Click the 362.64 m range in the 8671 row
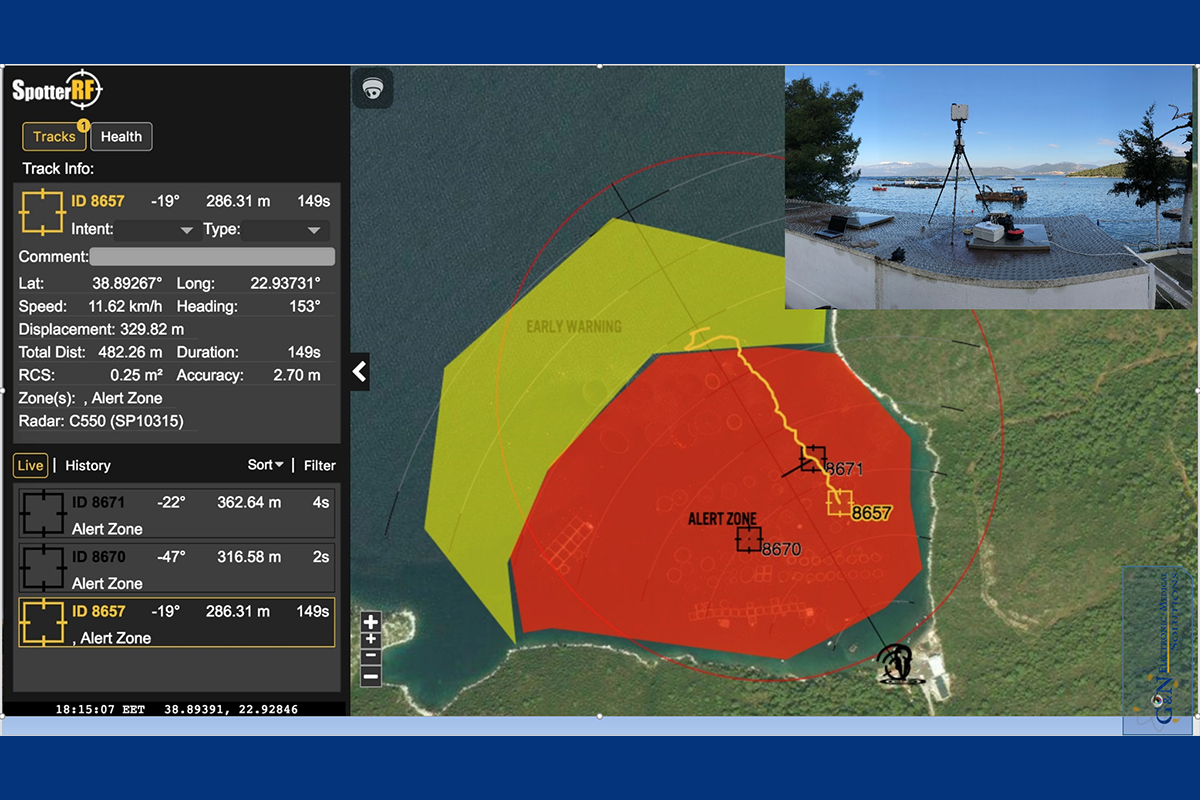Screen dimensions: 1200x800 [x=249, y=502]
